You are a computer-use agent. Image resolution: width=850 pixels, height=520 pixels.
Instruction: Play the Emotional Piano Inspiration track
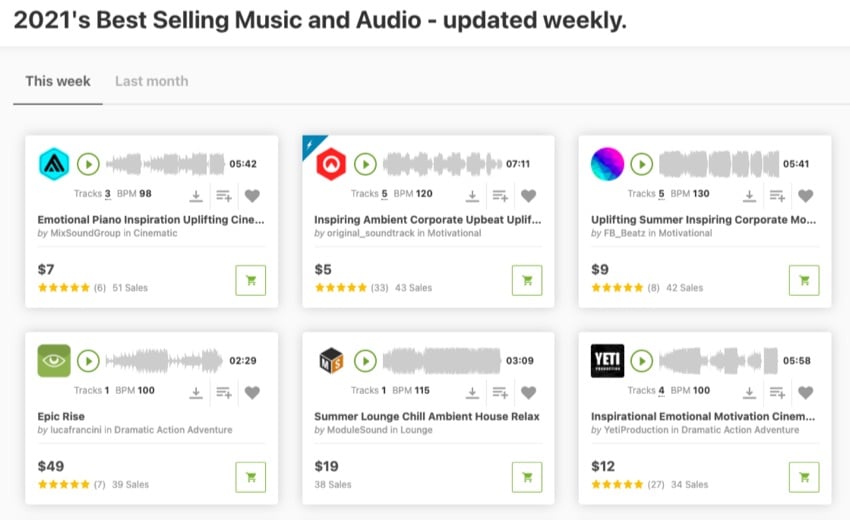(x=88, y=163)
